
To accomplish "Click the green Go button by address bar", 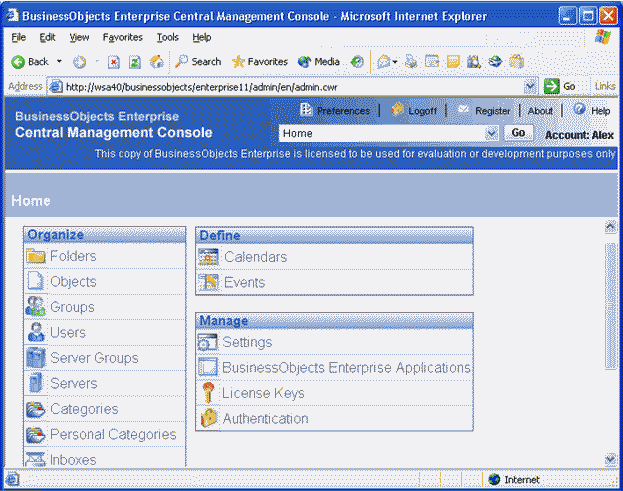I will pos(560,86).
